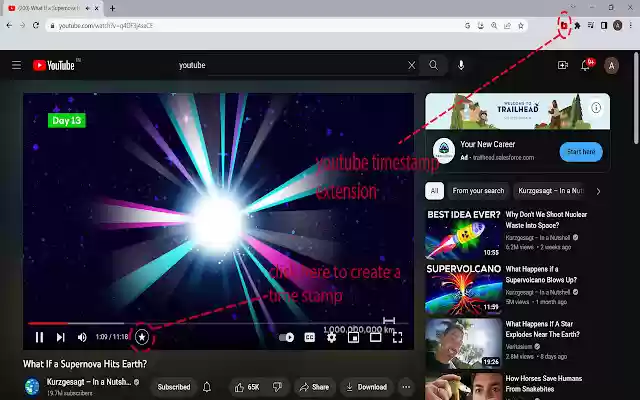Go to YouTube home via logo
Viewport: 640px width, 400px height.
56,65
